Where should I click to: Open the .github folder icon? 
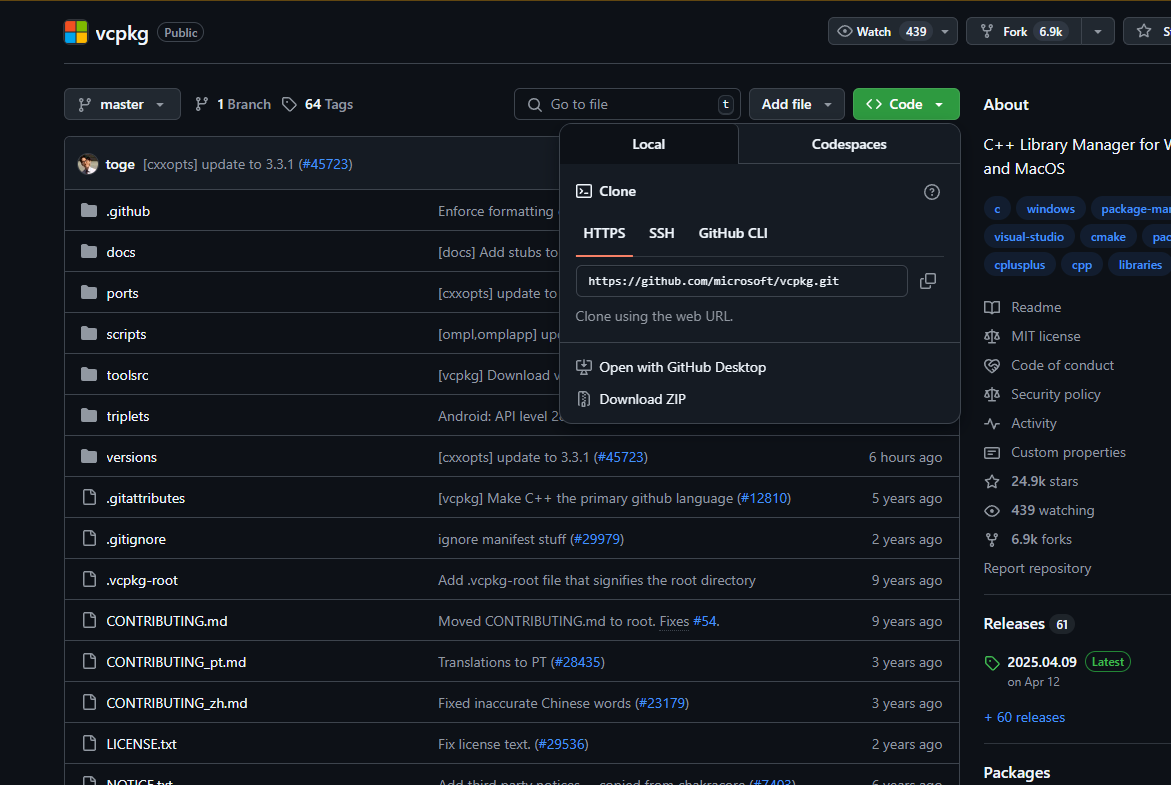pos(89,211)
